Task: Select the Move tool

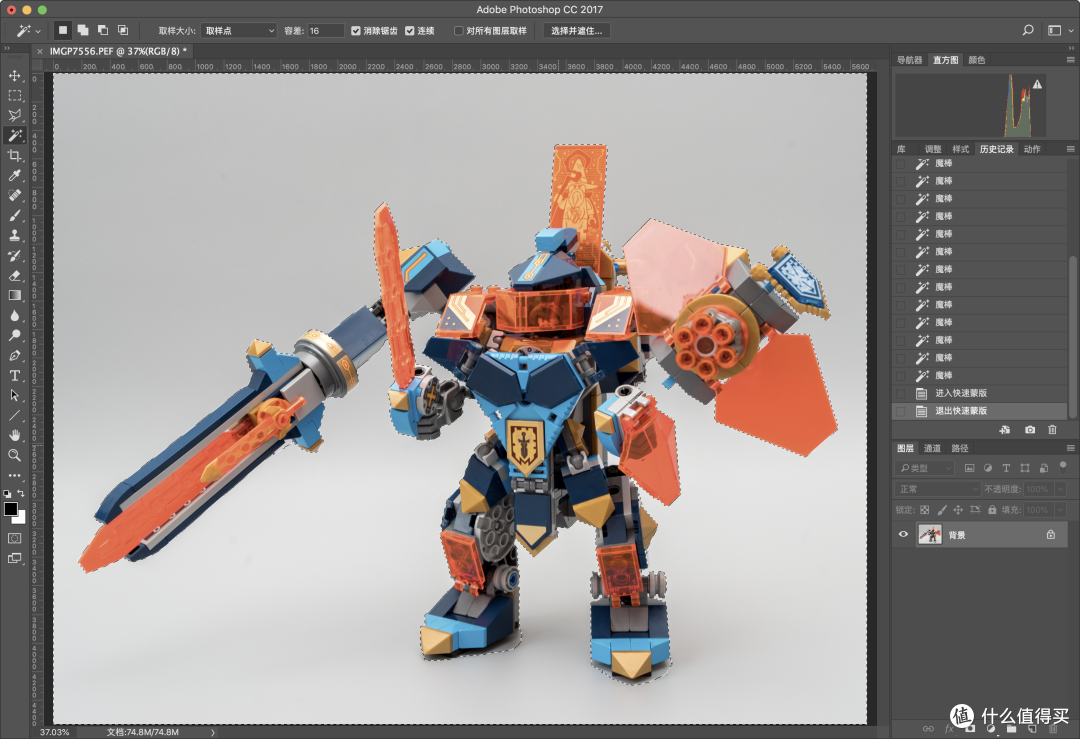Action: [x=14, y=75]
